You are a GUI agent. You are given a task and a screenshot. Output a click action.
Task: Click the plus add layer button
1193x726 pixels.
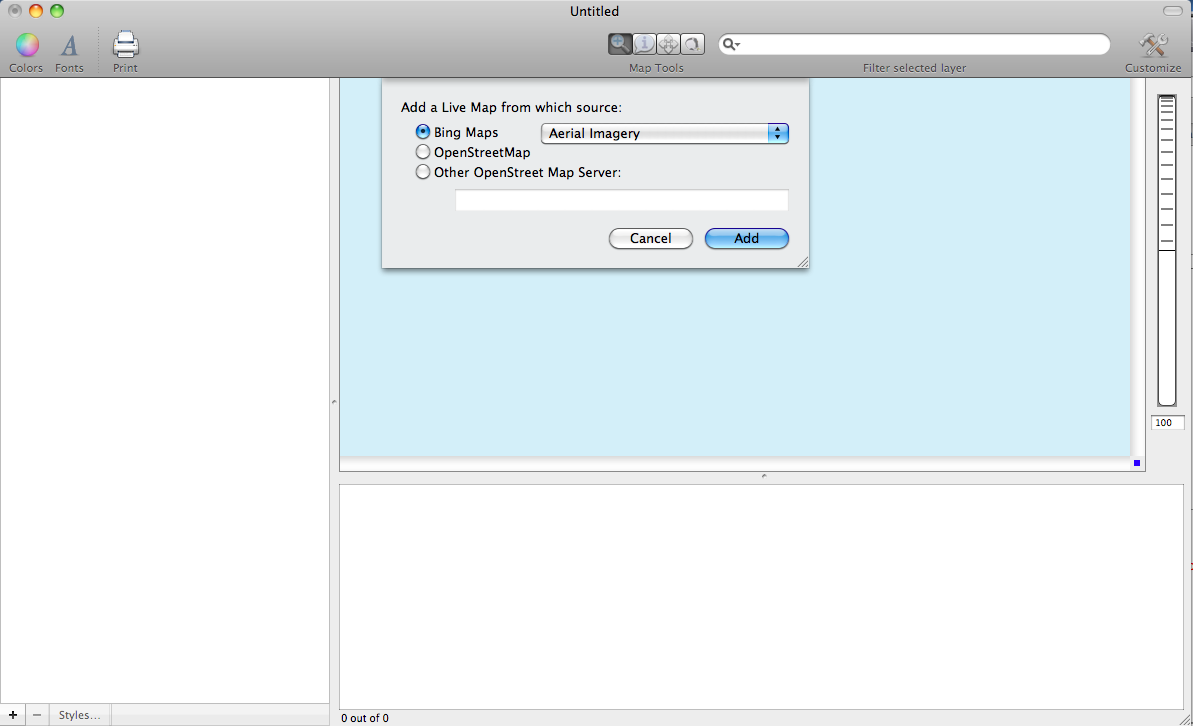(x=12, y=715)
